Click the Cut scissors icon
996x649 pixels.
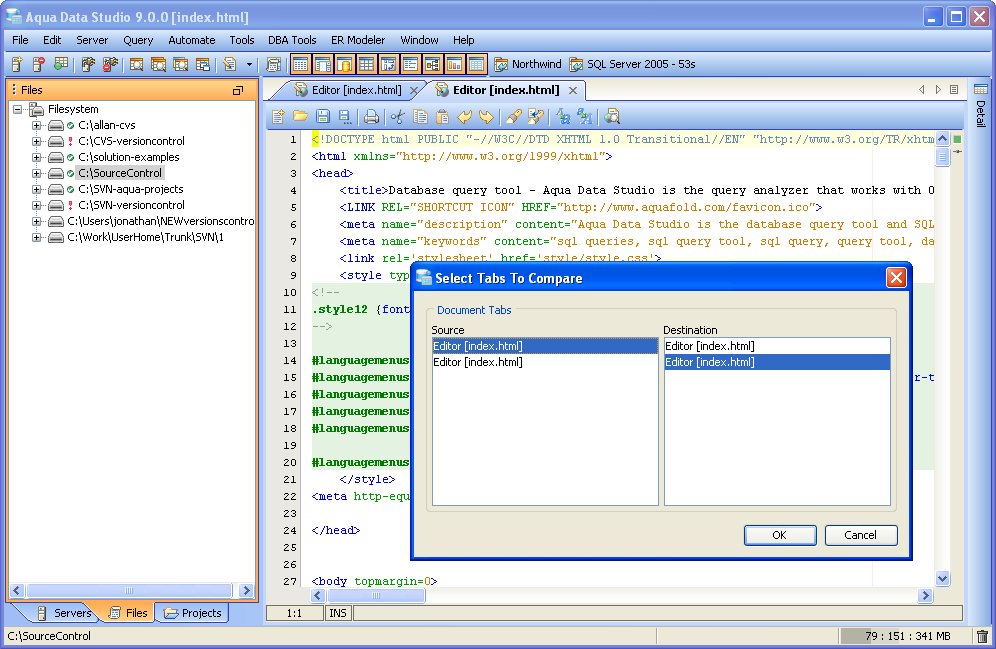(398, 117)
